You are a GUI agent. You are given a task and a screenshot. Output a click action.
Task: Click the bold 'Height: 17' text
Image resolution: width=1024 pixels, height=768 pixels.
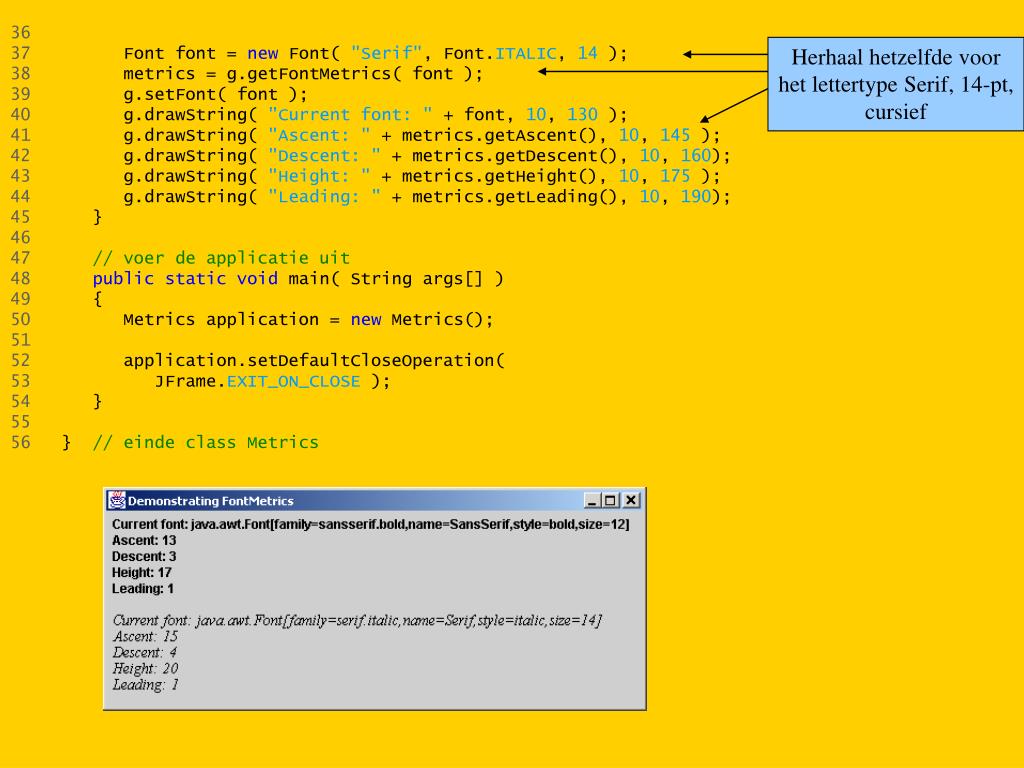(142, 573)
